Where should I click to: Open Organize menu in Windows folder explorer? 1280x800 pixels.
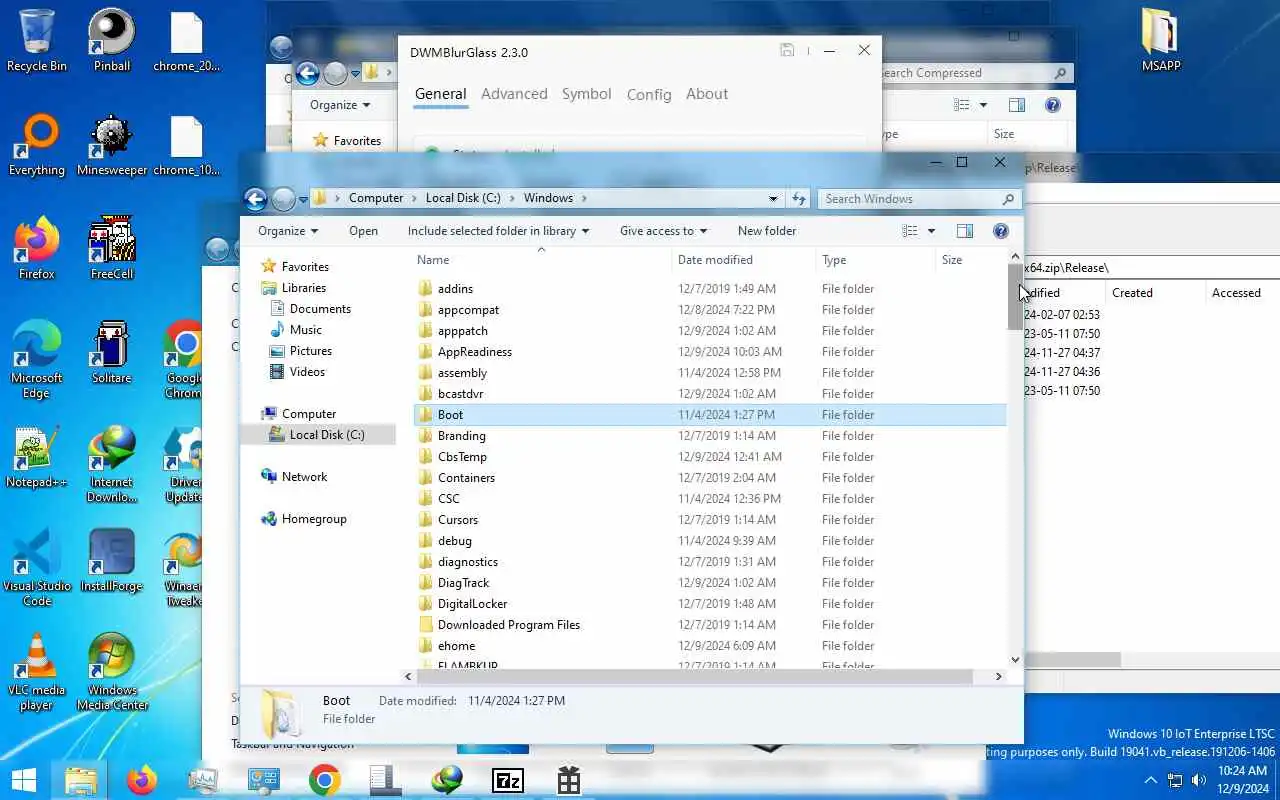(288, 231)
